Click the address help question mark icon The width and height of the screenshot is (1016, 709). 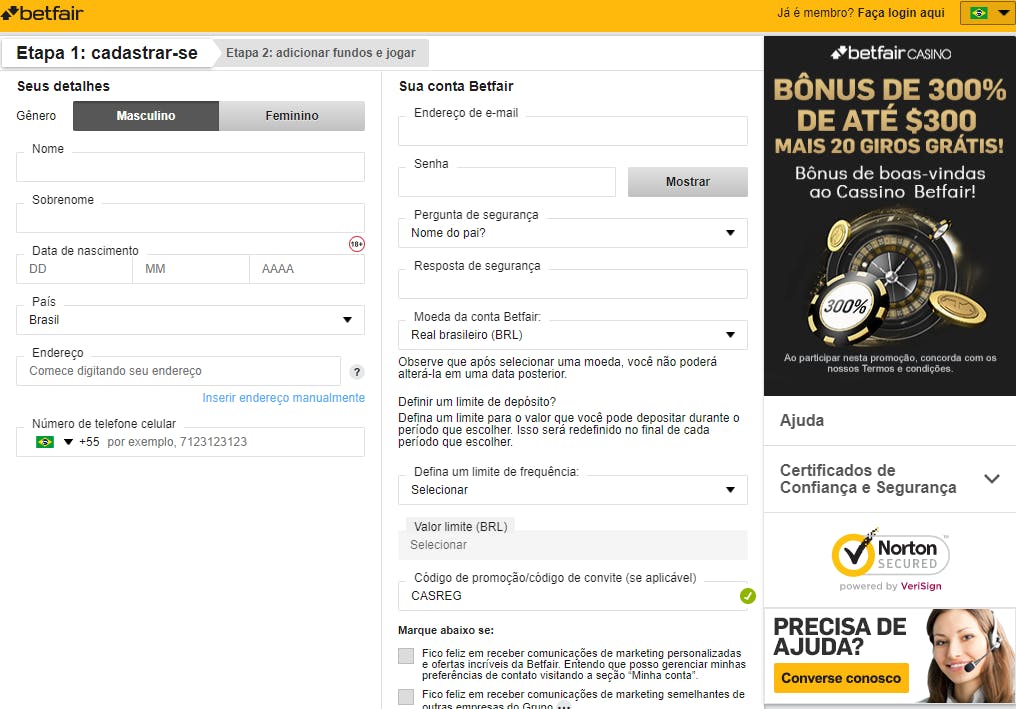357,372
